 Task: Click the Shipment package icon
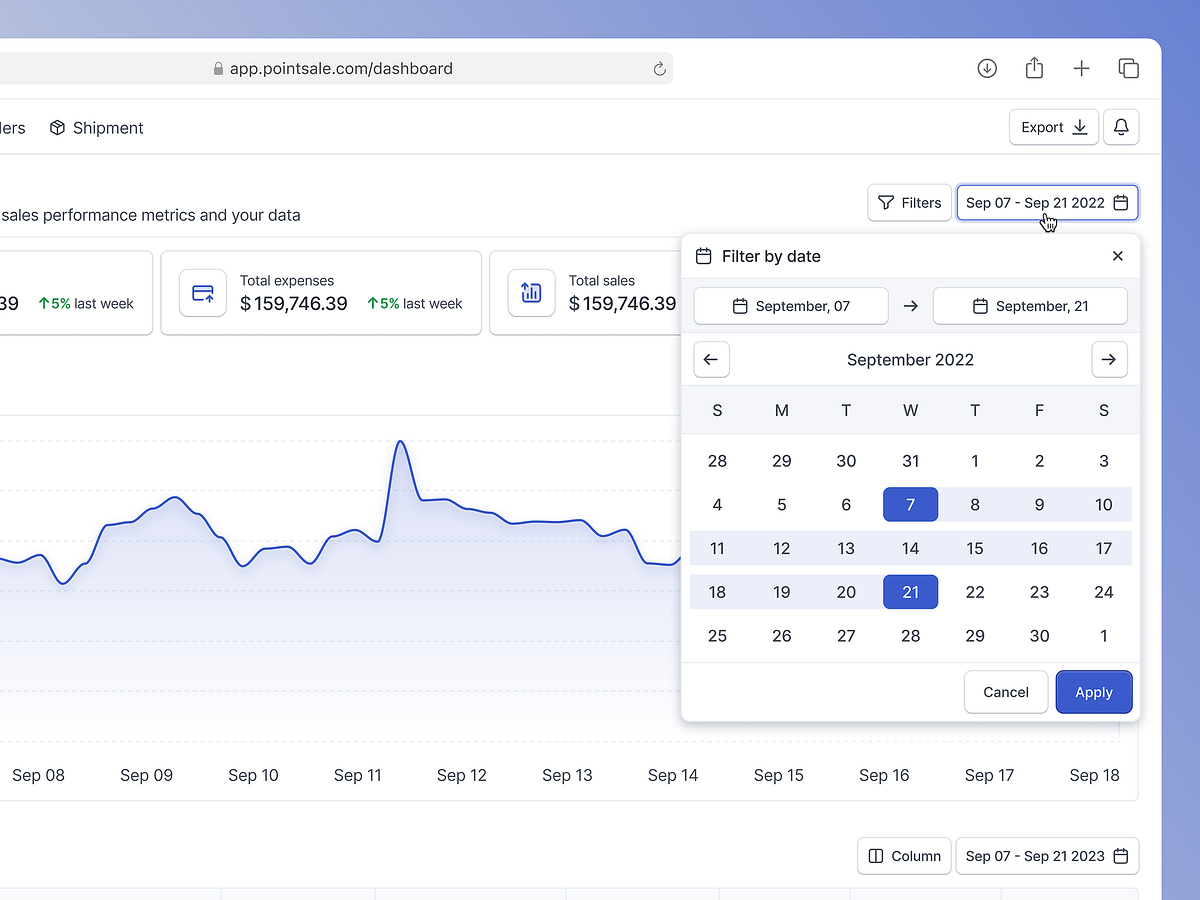pyautogui.click(x=57, y=128)
